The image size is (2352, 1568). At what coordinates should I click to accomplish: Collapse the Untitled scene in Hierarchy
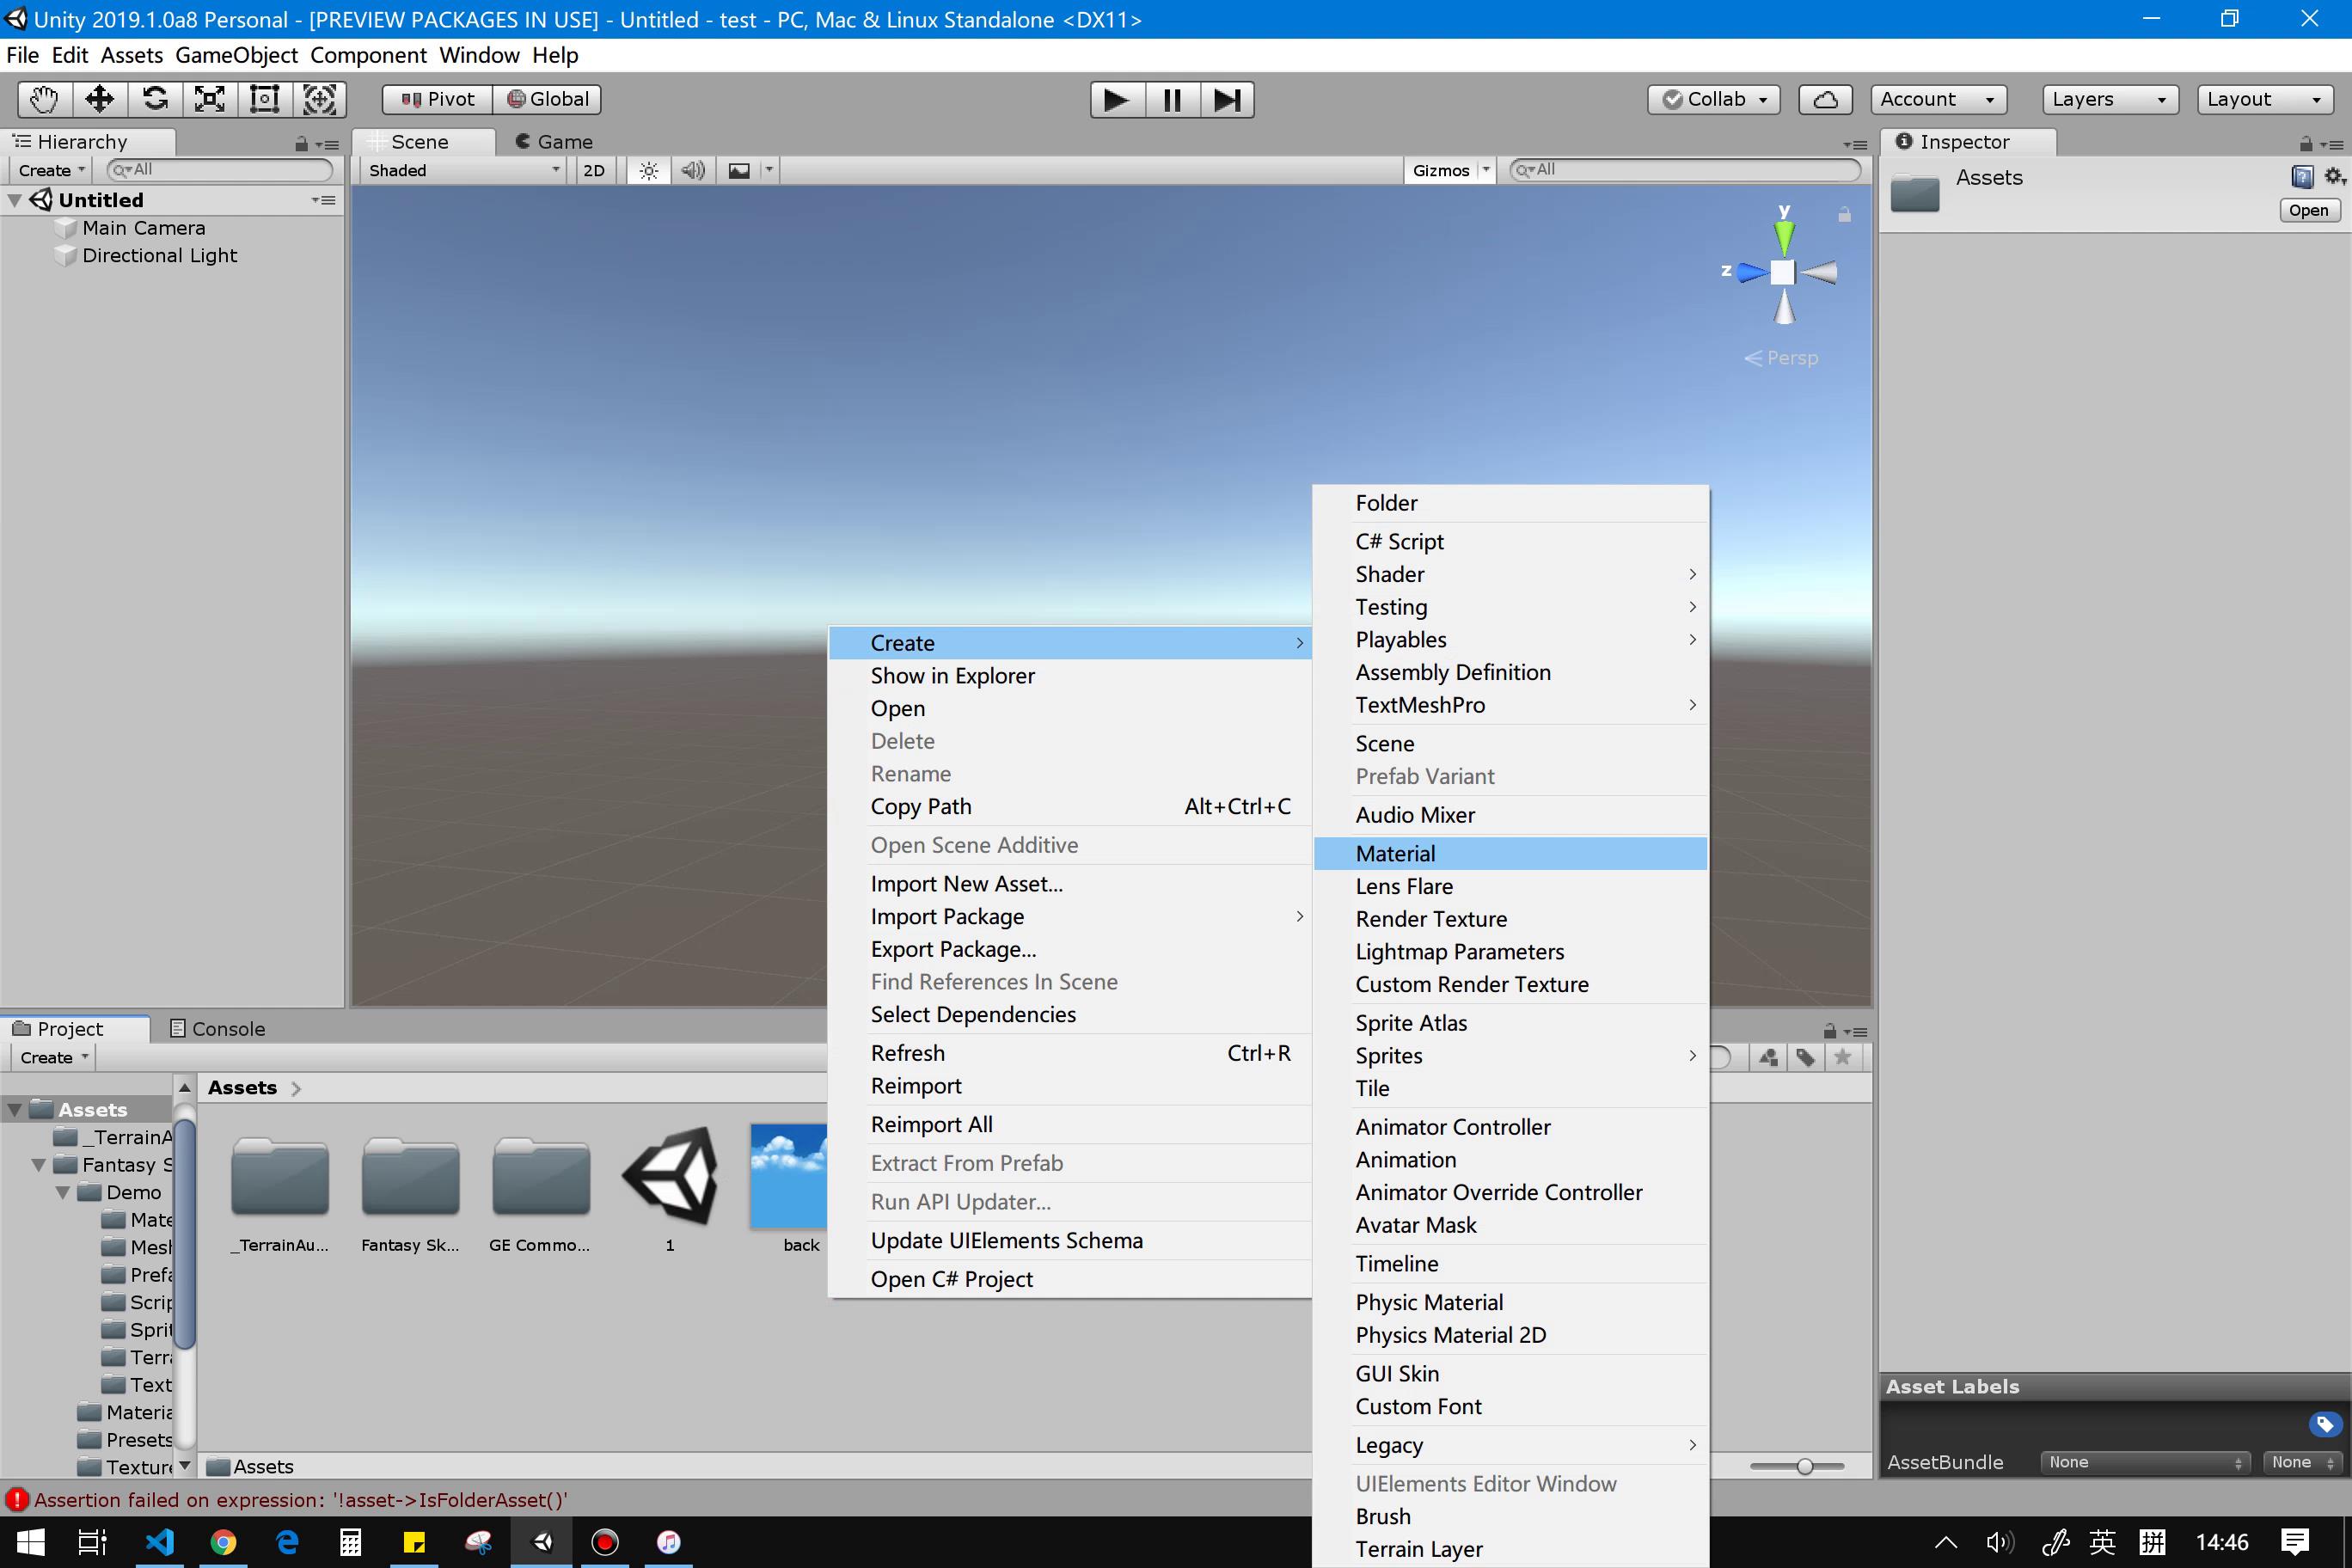[x=15, y=200]
